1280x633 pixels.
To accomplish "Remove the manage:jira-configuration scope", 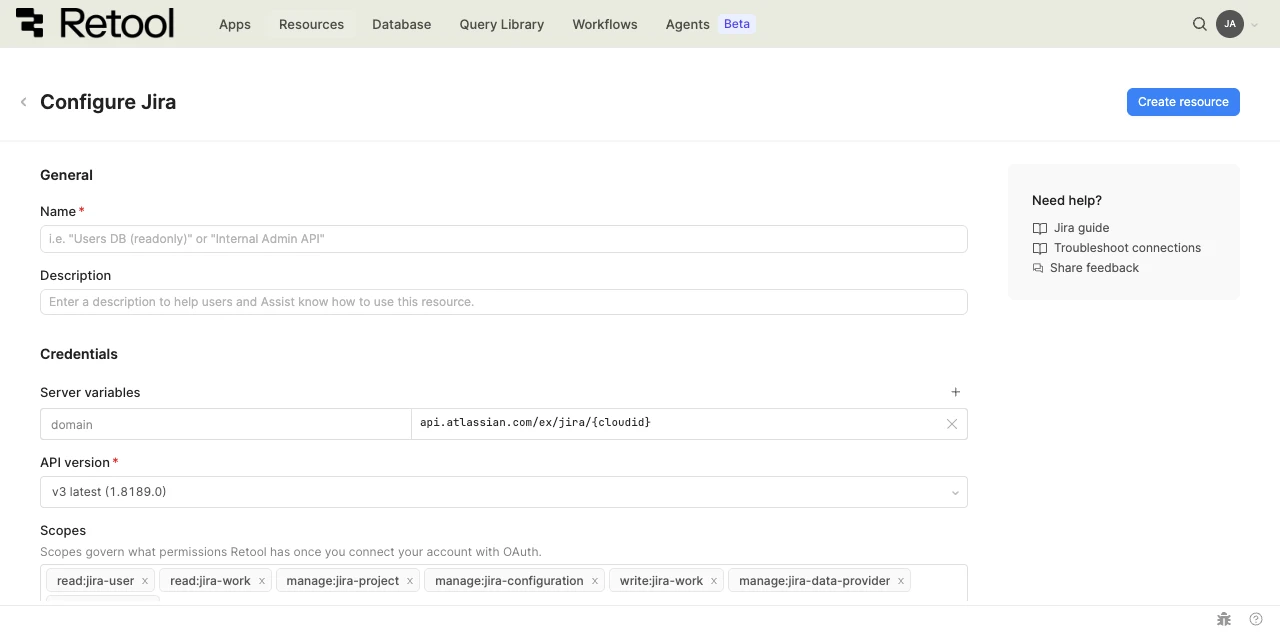I will [x=594, y=581].
